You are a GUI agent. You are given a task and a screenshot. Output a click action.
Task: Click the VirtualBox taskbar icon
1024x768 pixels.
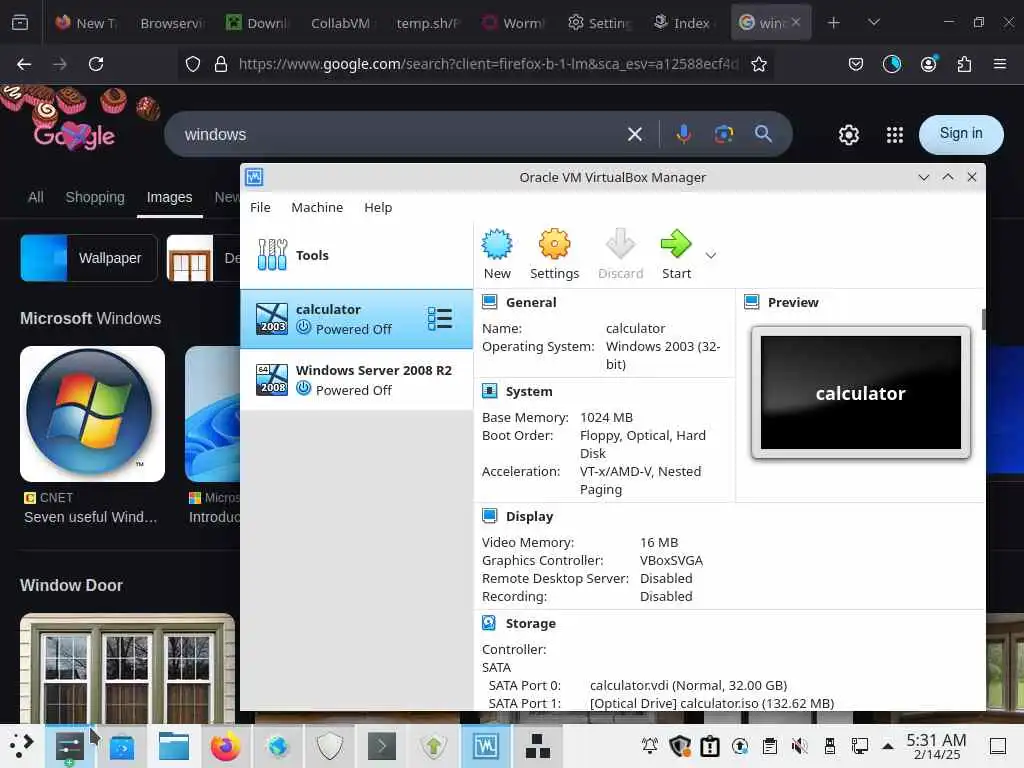(485, 746)
